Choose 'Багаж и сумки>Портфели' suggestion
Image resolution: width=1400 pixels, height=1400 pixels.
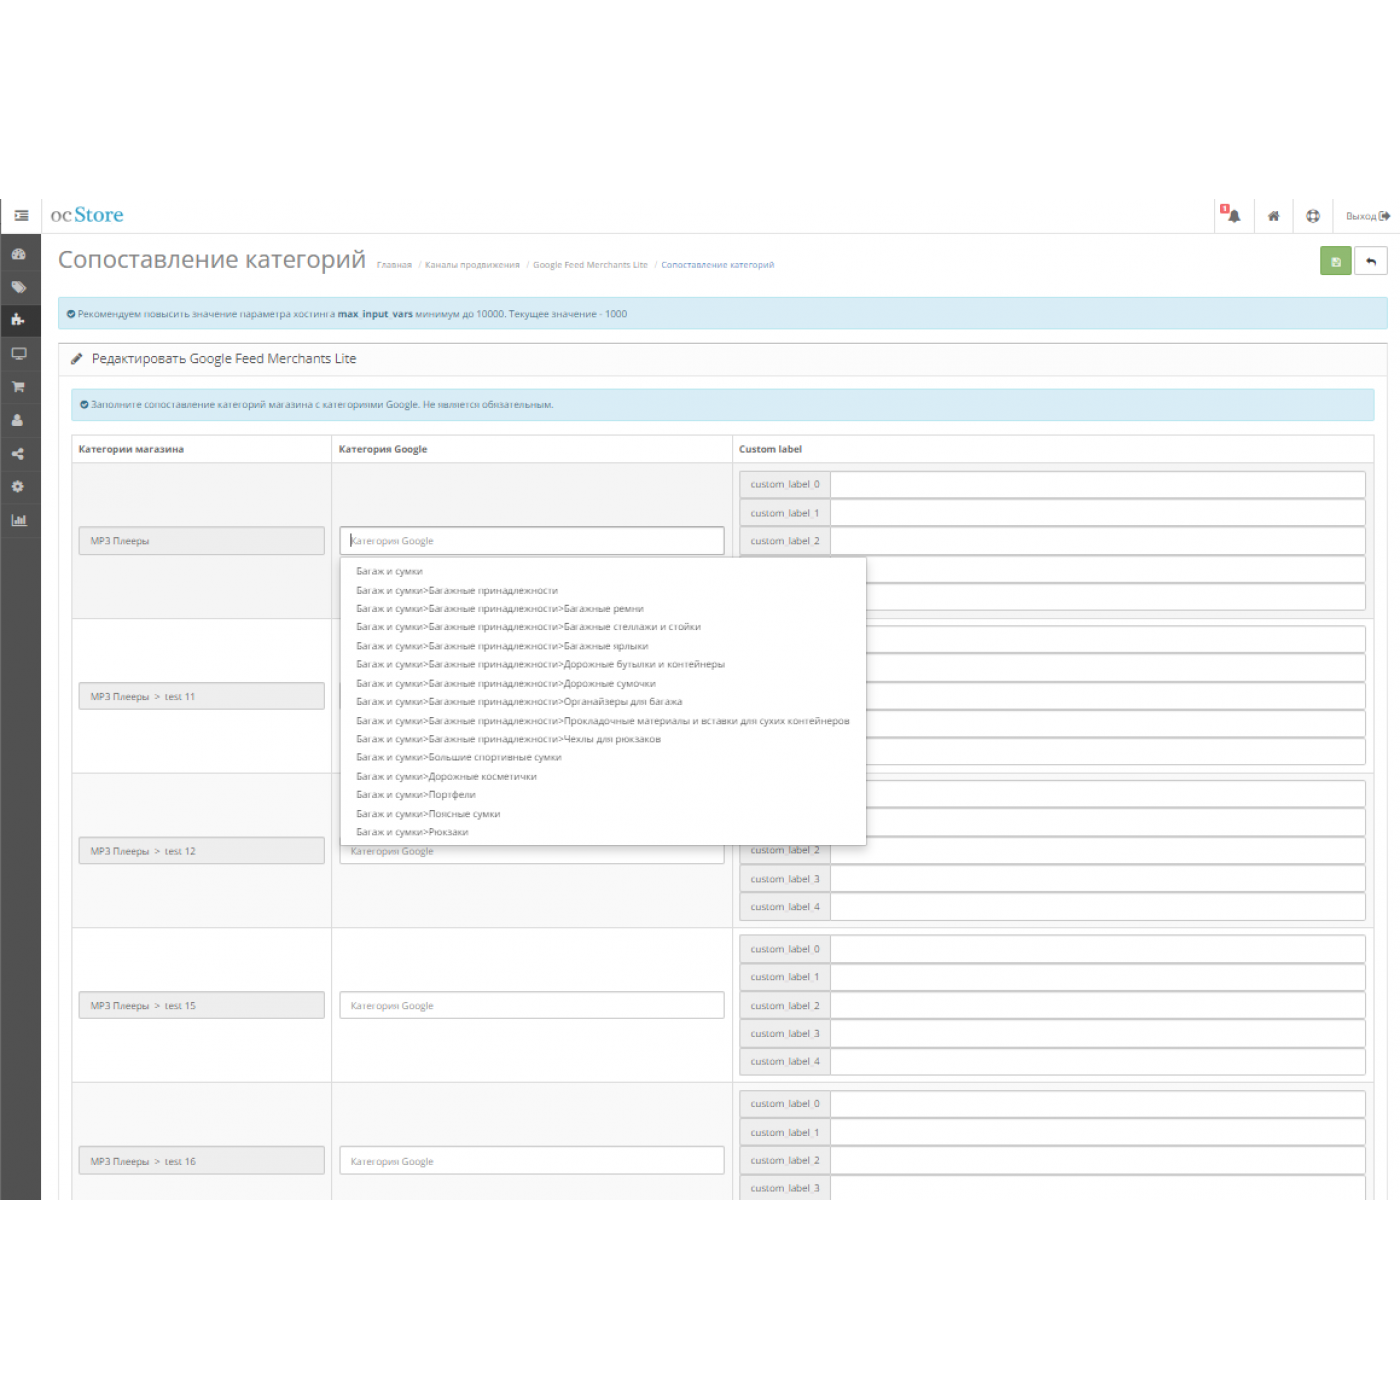(x=416, y=795)
